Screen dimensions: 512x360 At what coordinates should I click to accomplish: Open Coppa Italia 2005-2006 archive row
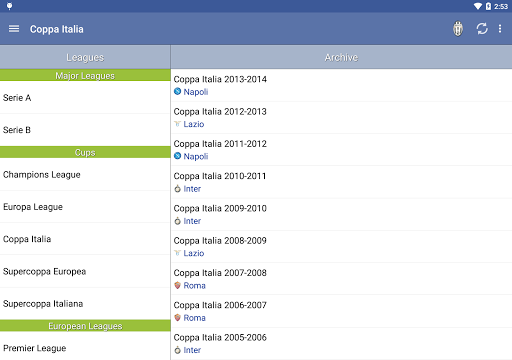341,343
